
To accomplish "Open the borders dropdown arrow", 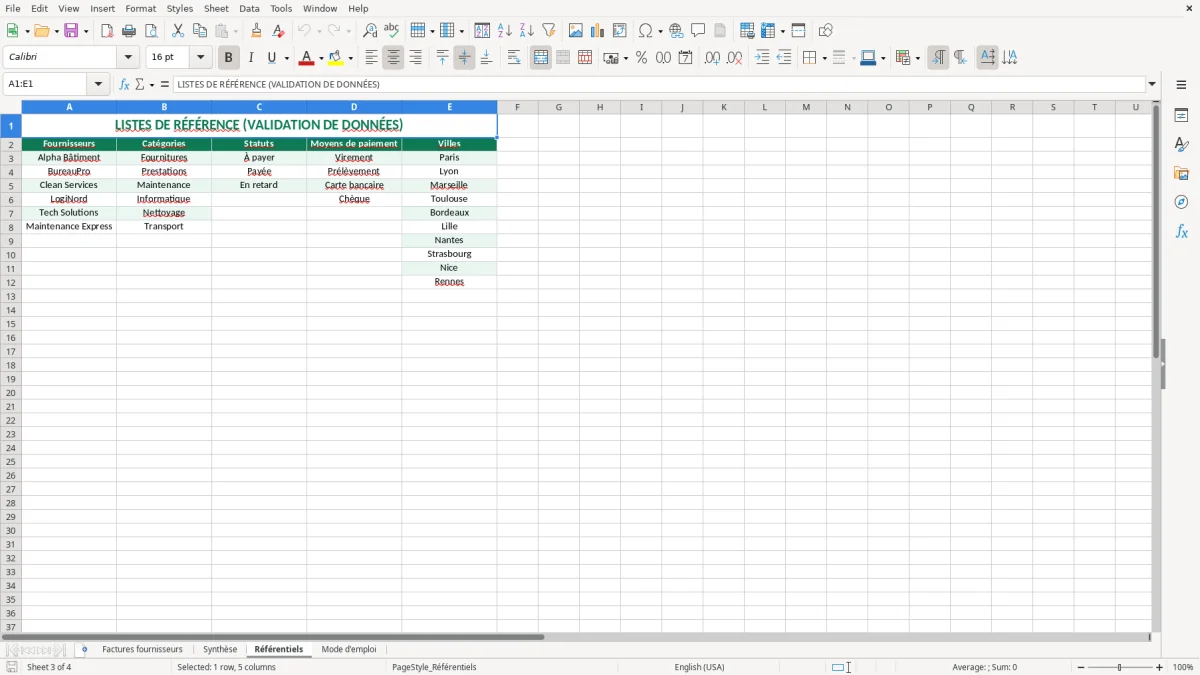I will [x=824, y=59].
